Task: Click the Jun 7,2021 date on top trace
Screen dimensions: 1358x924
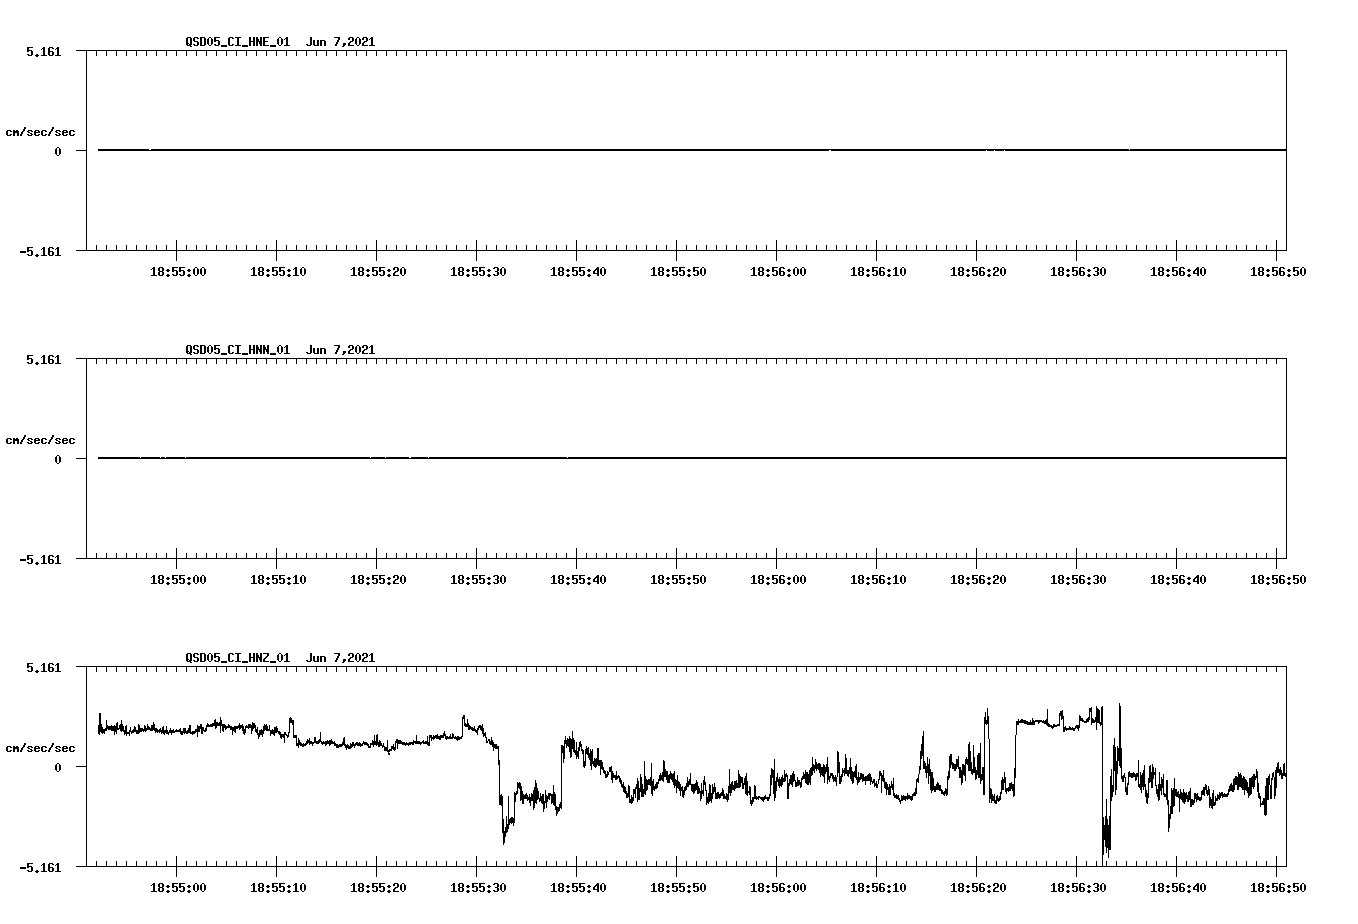Action: (x=339, y=42)
